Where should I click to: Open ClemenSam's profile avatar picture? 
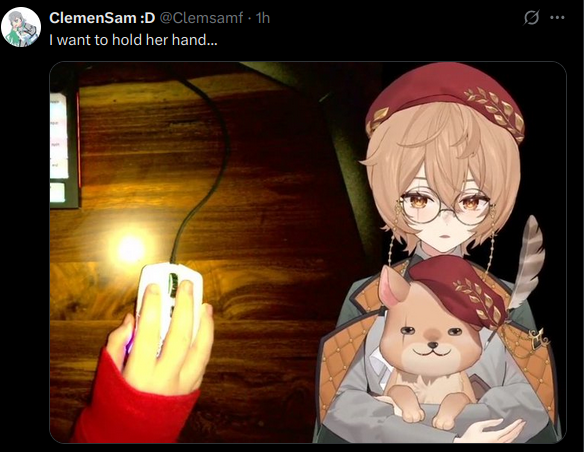click(x=21, y=27)
